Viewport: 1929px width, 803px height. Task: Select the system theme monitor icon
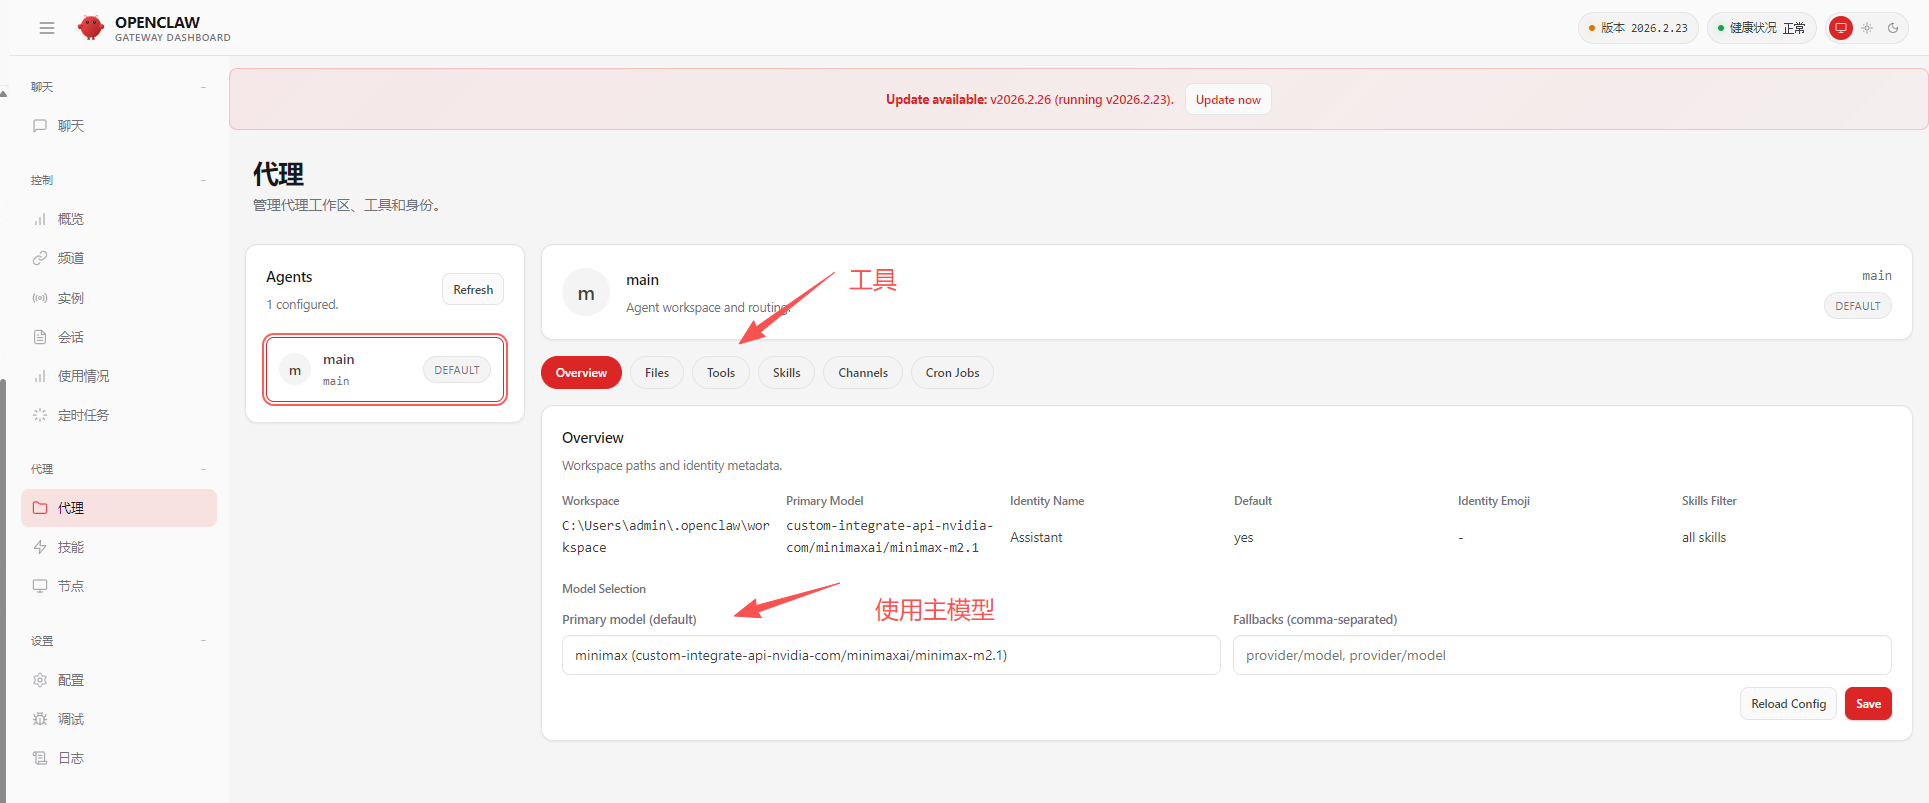tap(1841, 28)
